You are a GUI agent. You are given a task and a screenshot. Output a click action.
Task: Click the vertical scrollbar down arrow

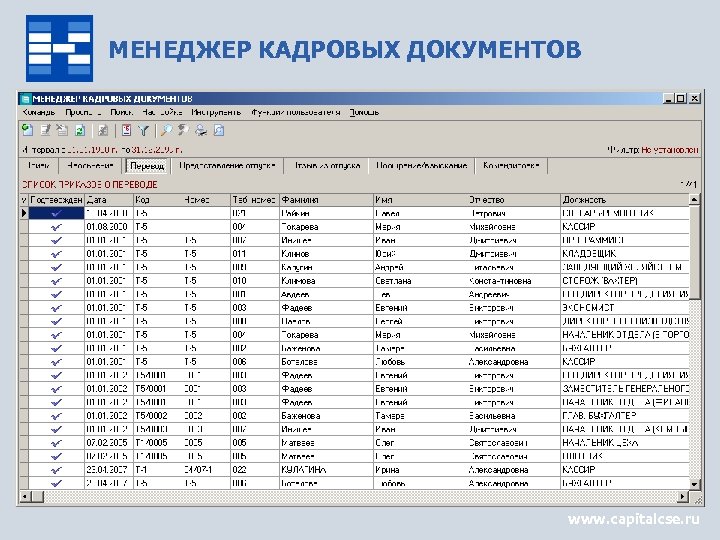694,484
